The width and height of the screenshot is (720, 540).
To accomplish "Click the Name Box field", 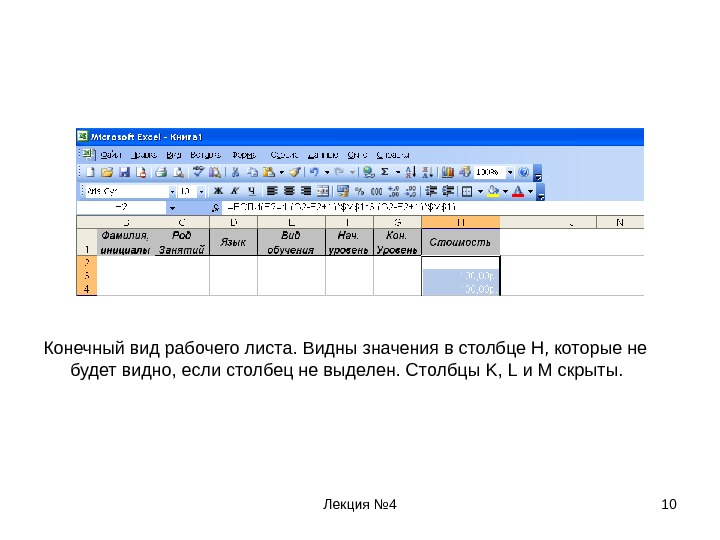I will click(x=121, y=208).
